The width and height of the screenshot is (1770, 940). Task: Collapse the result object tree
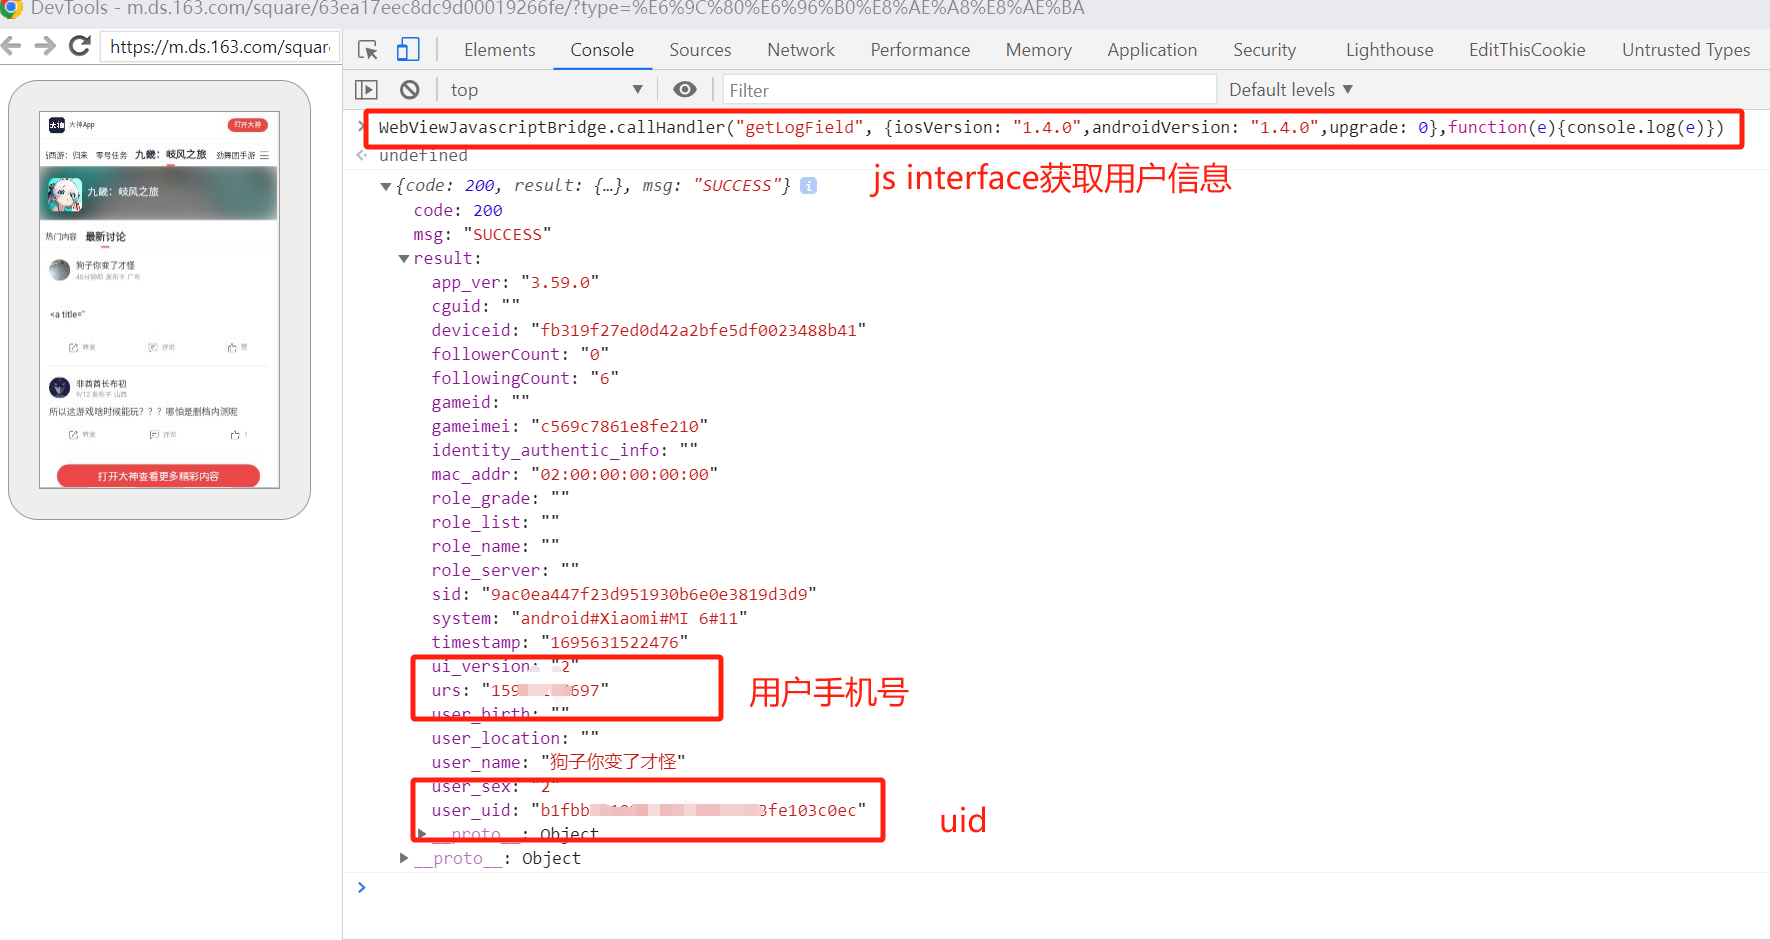pyautogui.click(x=404, y=259)
